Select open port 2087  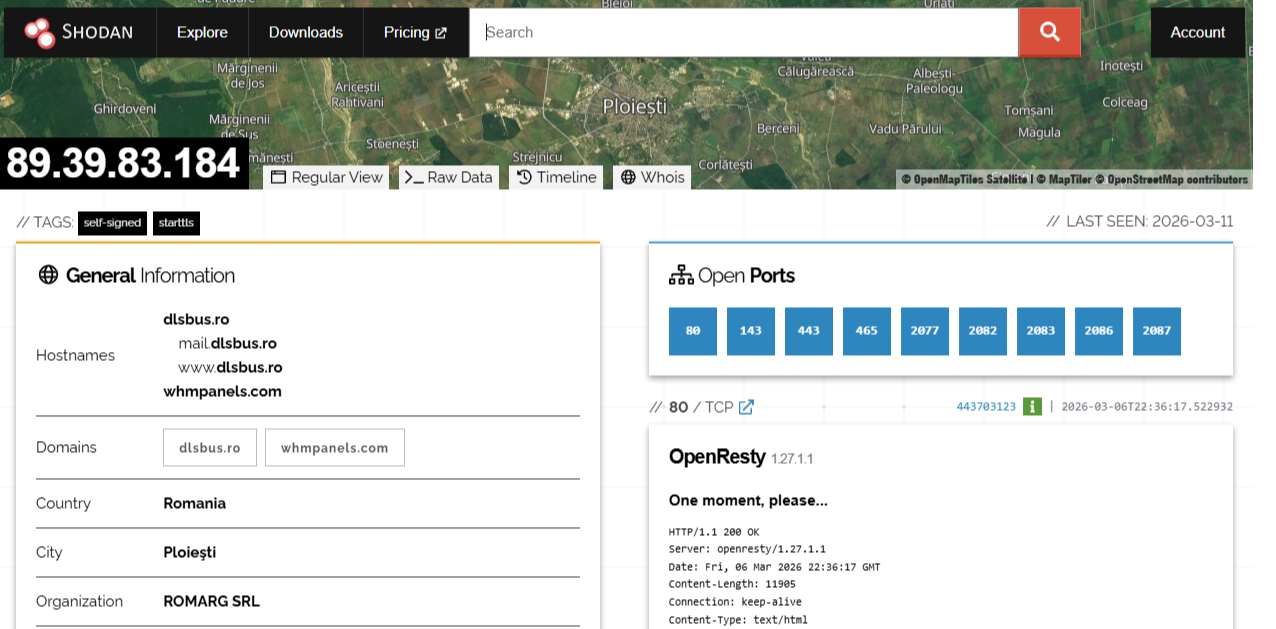(1157, 331)
